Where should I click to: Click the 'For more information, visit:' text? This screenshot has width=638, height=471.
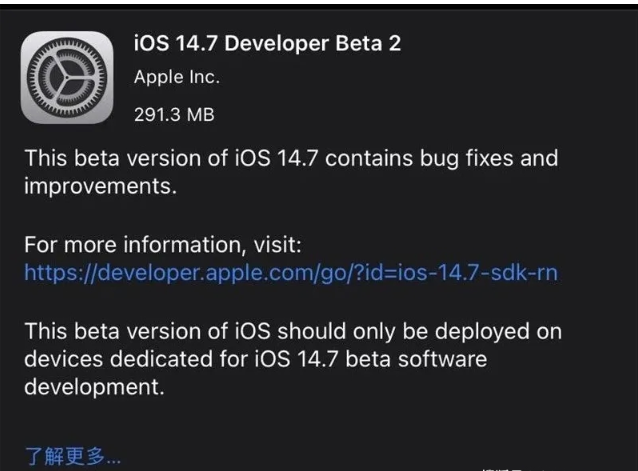click(164, 245)
